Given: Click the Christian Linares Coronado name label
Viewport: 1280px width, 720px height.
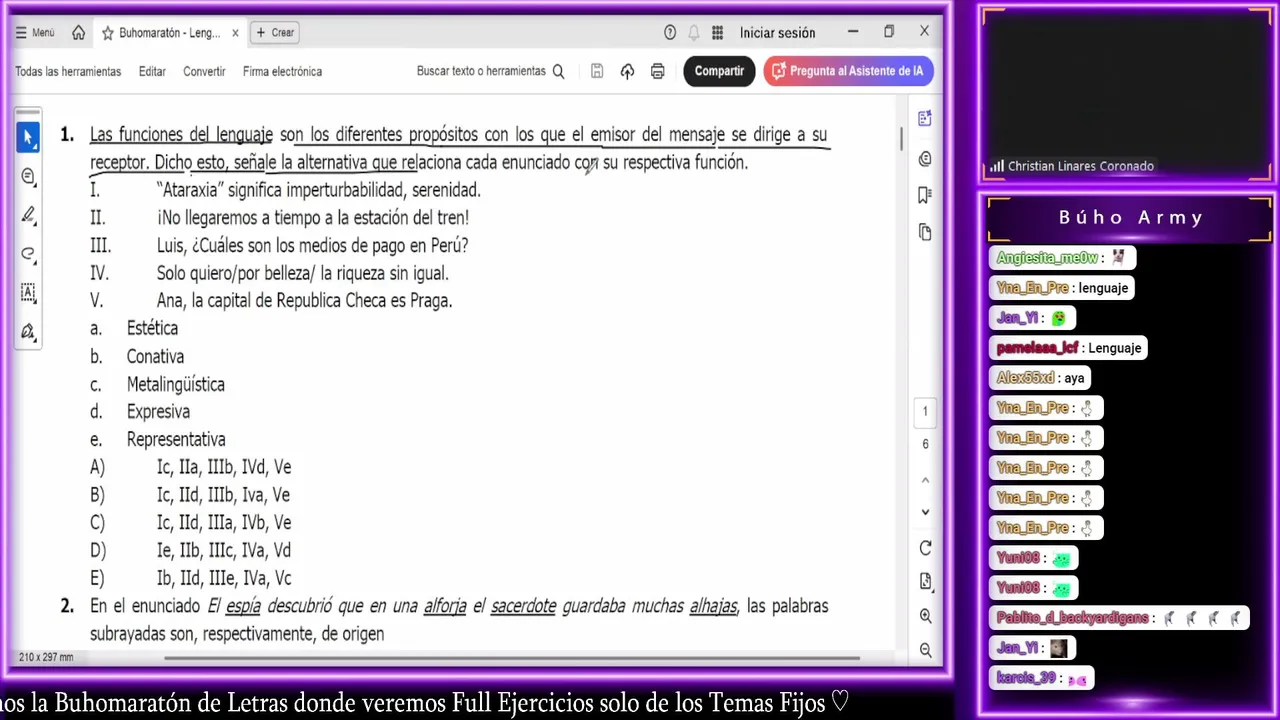Looking at the screenshot, I should [x=1080, y=166].
